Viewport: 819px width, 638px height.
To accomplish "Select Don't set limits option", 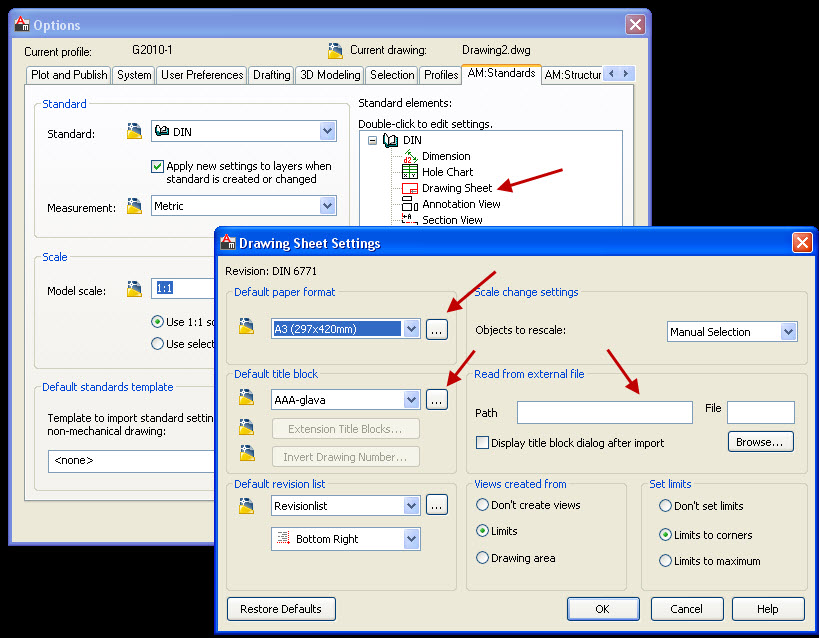I will 665,505.
